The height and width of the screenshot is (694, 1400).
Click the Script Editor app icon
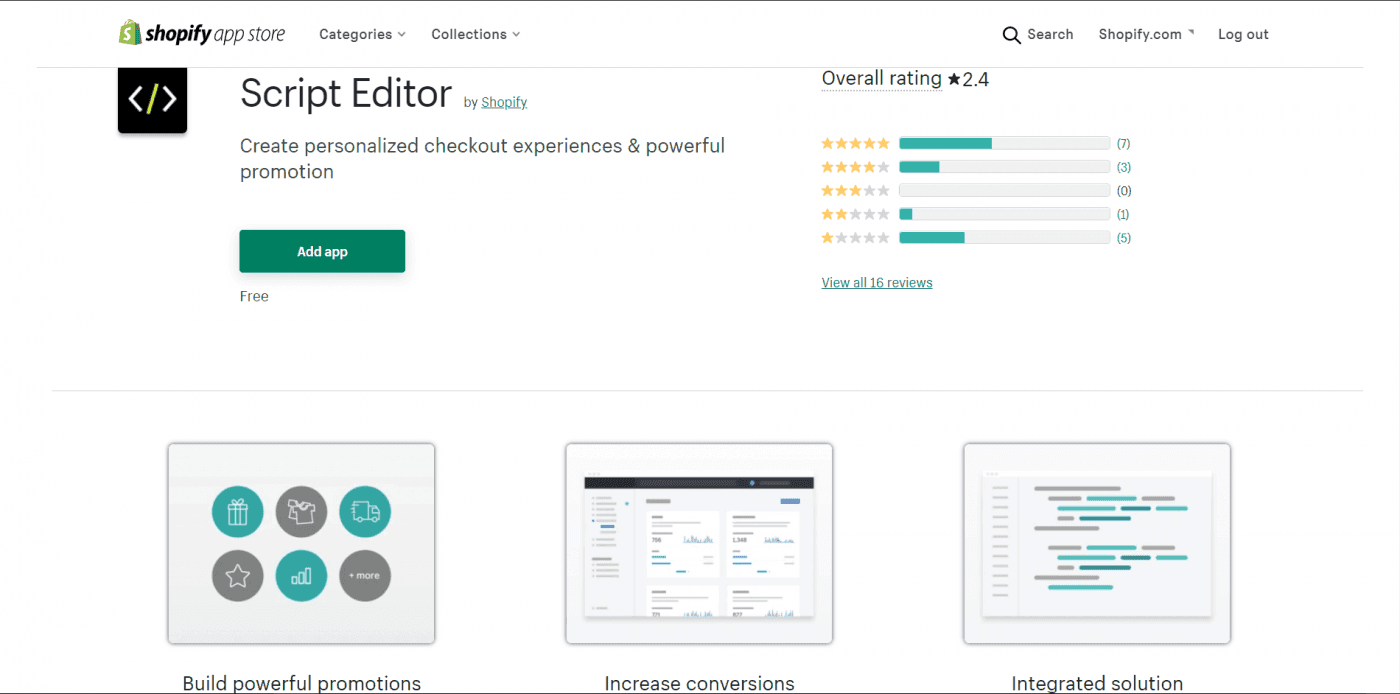(152, 99)
